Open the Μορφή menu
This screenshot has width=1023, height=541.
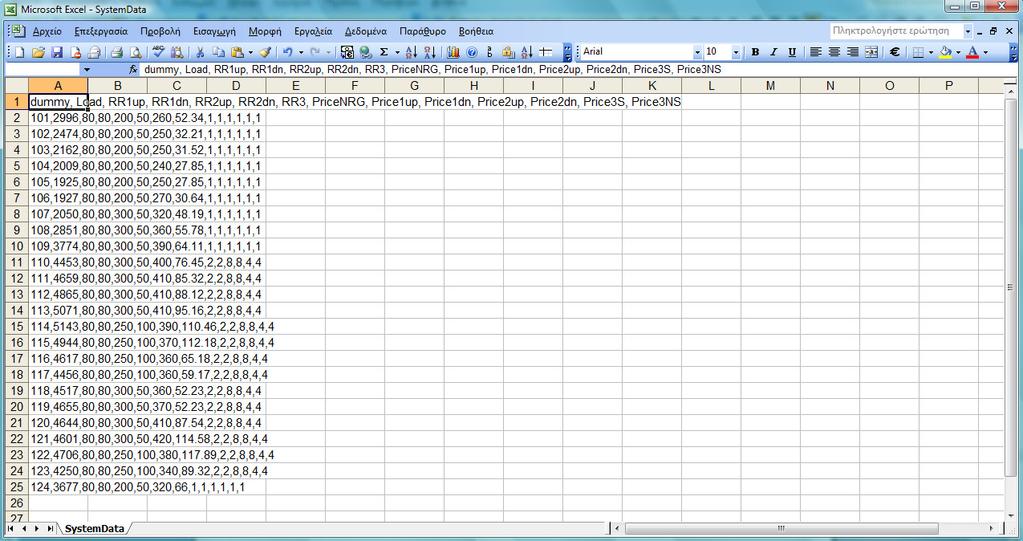[x=265, y=31]
